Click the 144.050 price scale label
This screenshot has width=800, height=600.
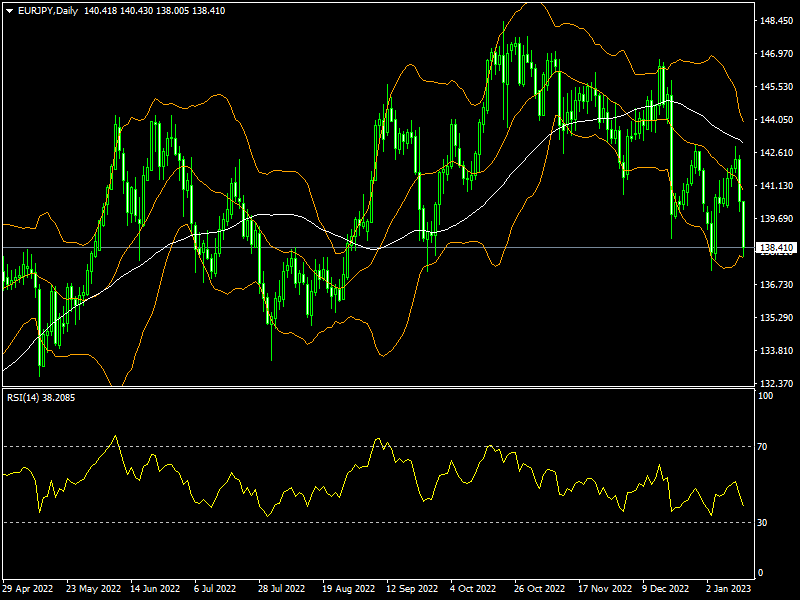pyautogui.click(x=777, y=119)
